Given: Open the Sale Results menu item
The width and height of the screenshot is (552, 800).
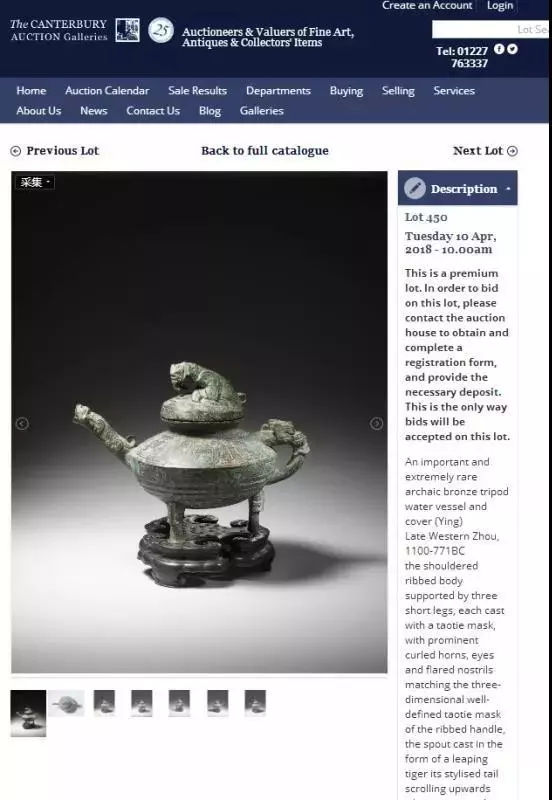Looking at the screenshot, I should (x=197, y=91).
